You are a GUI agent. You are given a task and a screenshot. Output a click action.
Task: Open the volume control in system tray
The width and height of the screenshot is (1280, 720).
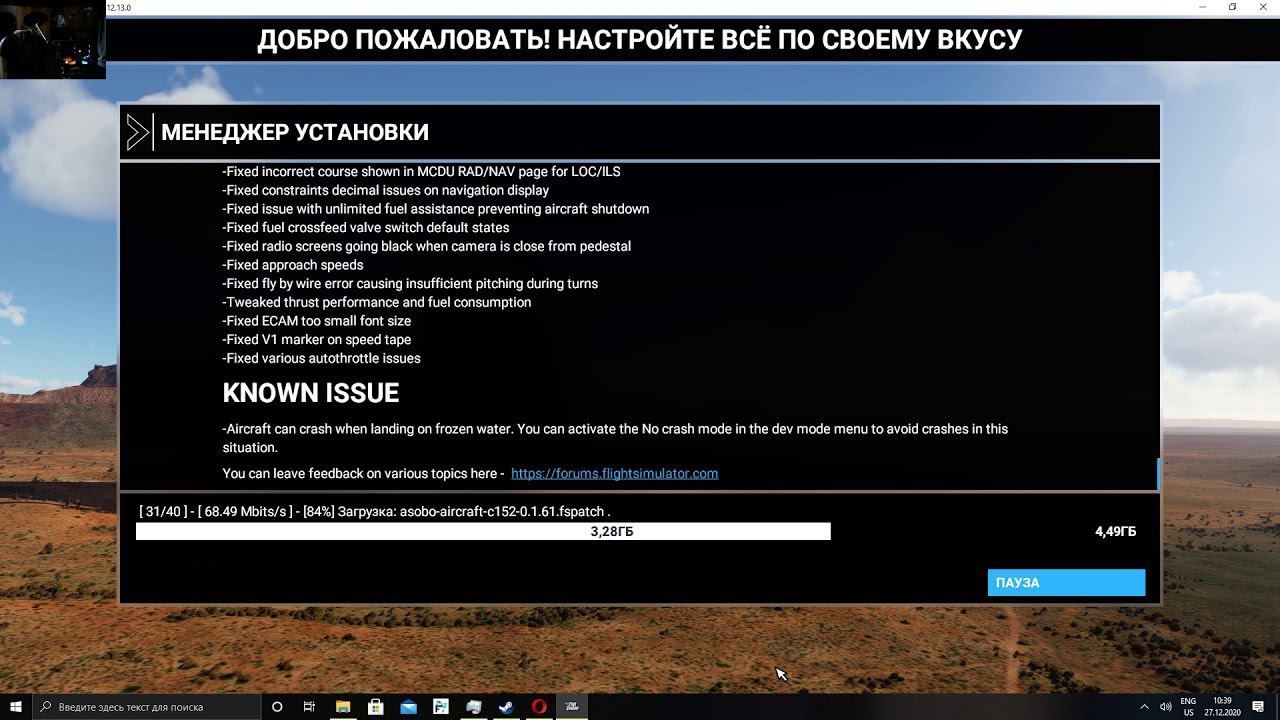tap(1166, 707)
